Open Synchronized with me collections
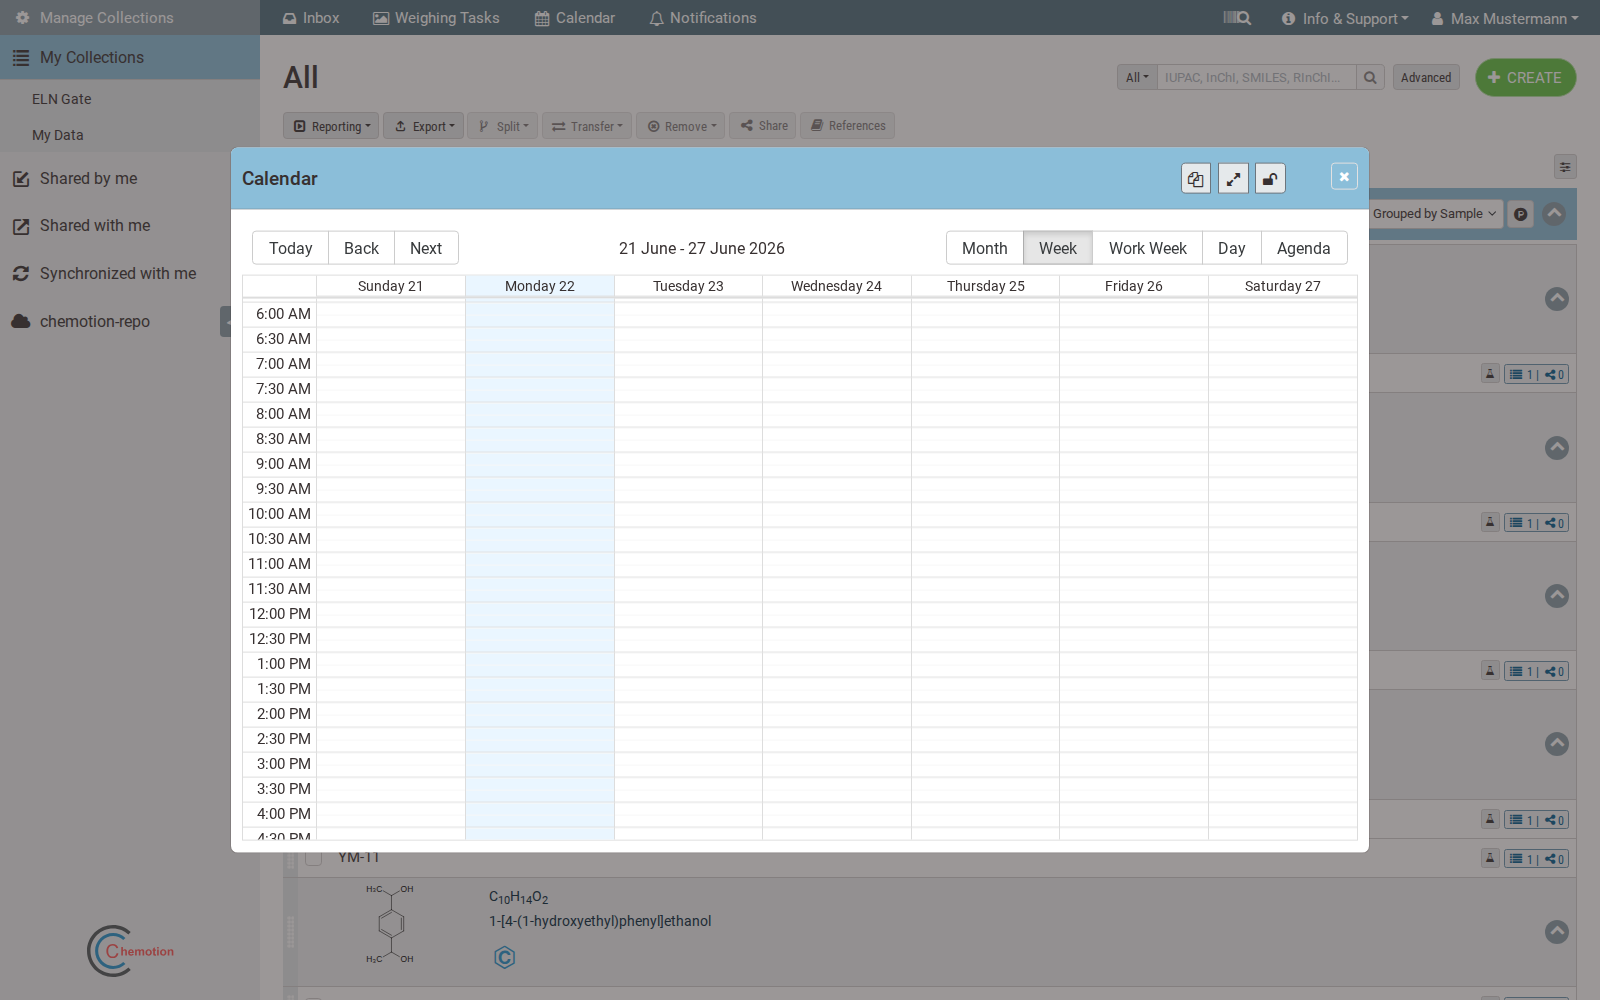1600x1000 pixels. point(118,273)
